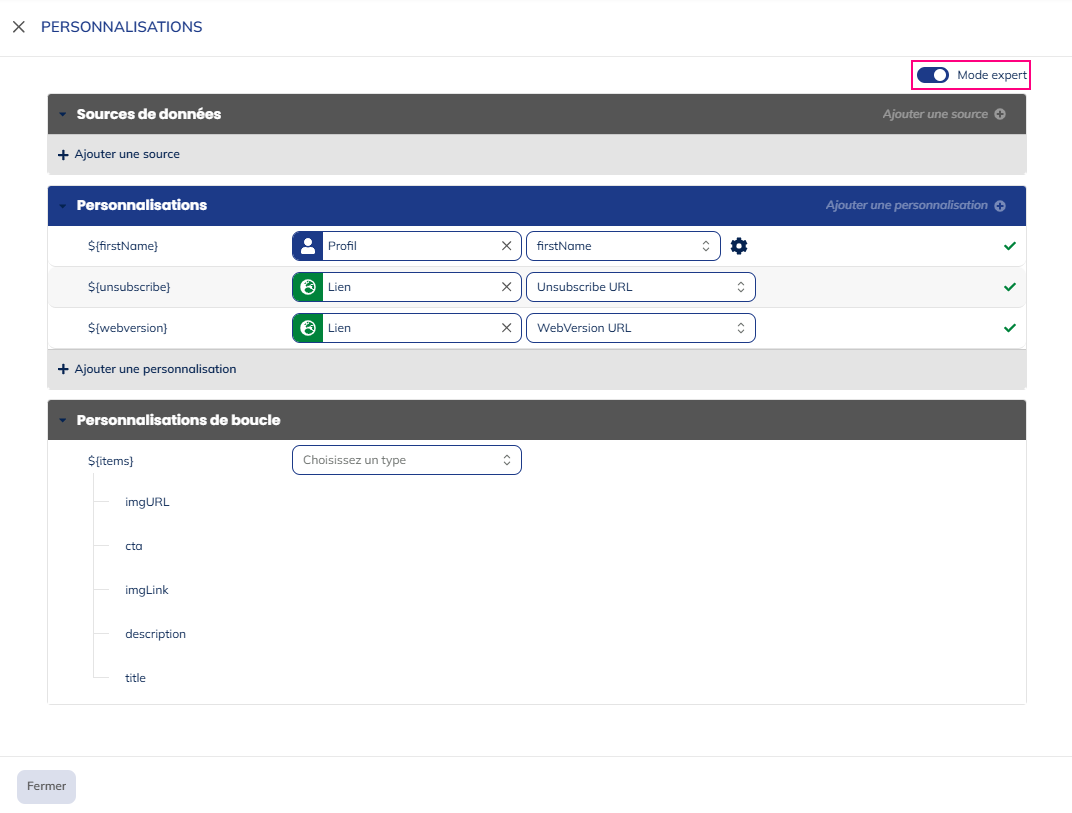Clear the Lien type for unsubscribe

506,287
